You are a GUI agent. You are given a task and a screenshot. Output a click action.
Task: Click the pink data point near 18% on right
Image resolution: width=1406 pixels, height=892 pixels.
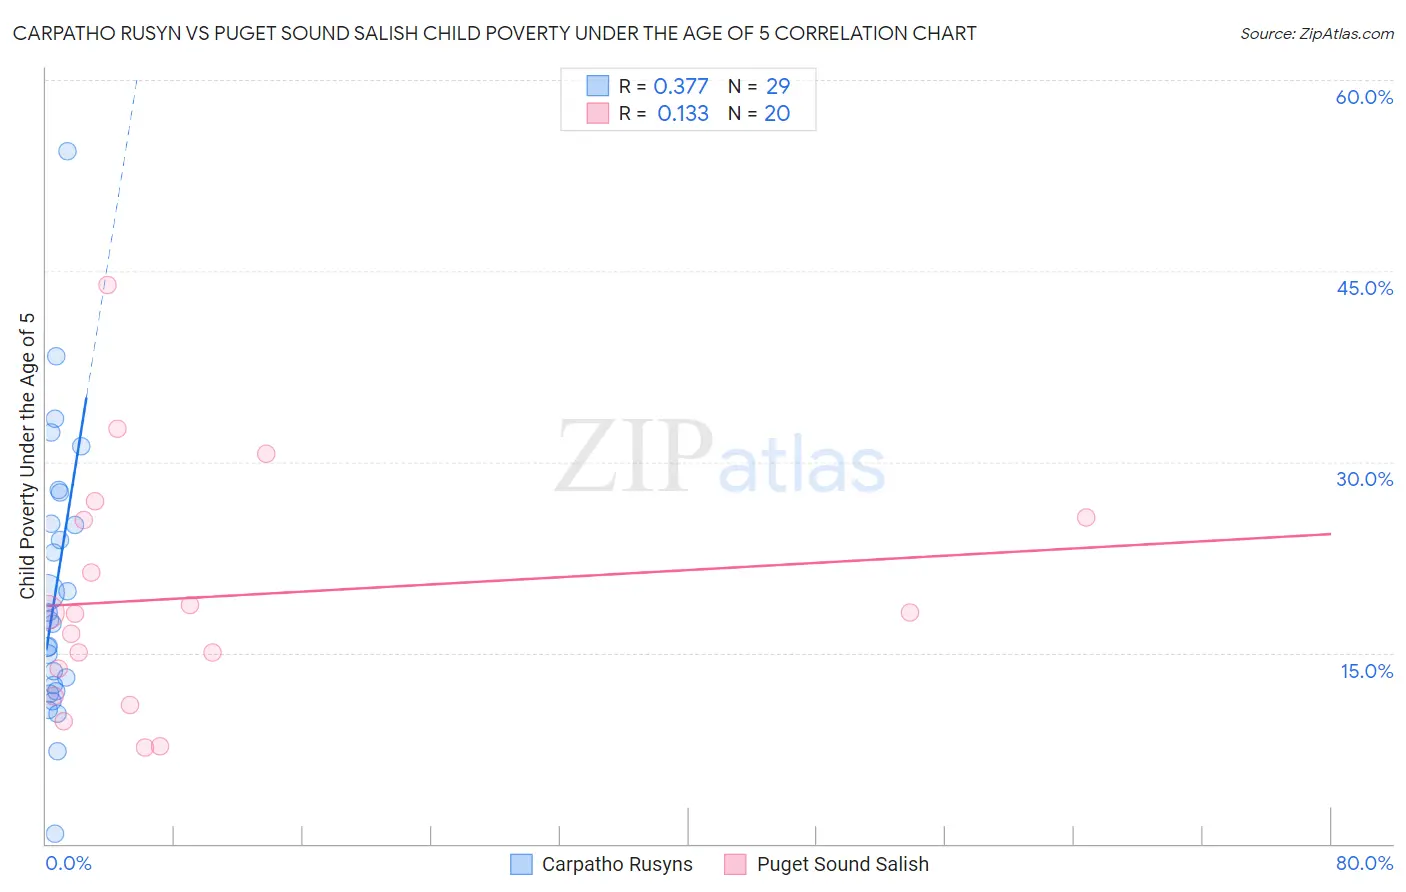click(910, 612)
